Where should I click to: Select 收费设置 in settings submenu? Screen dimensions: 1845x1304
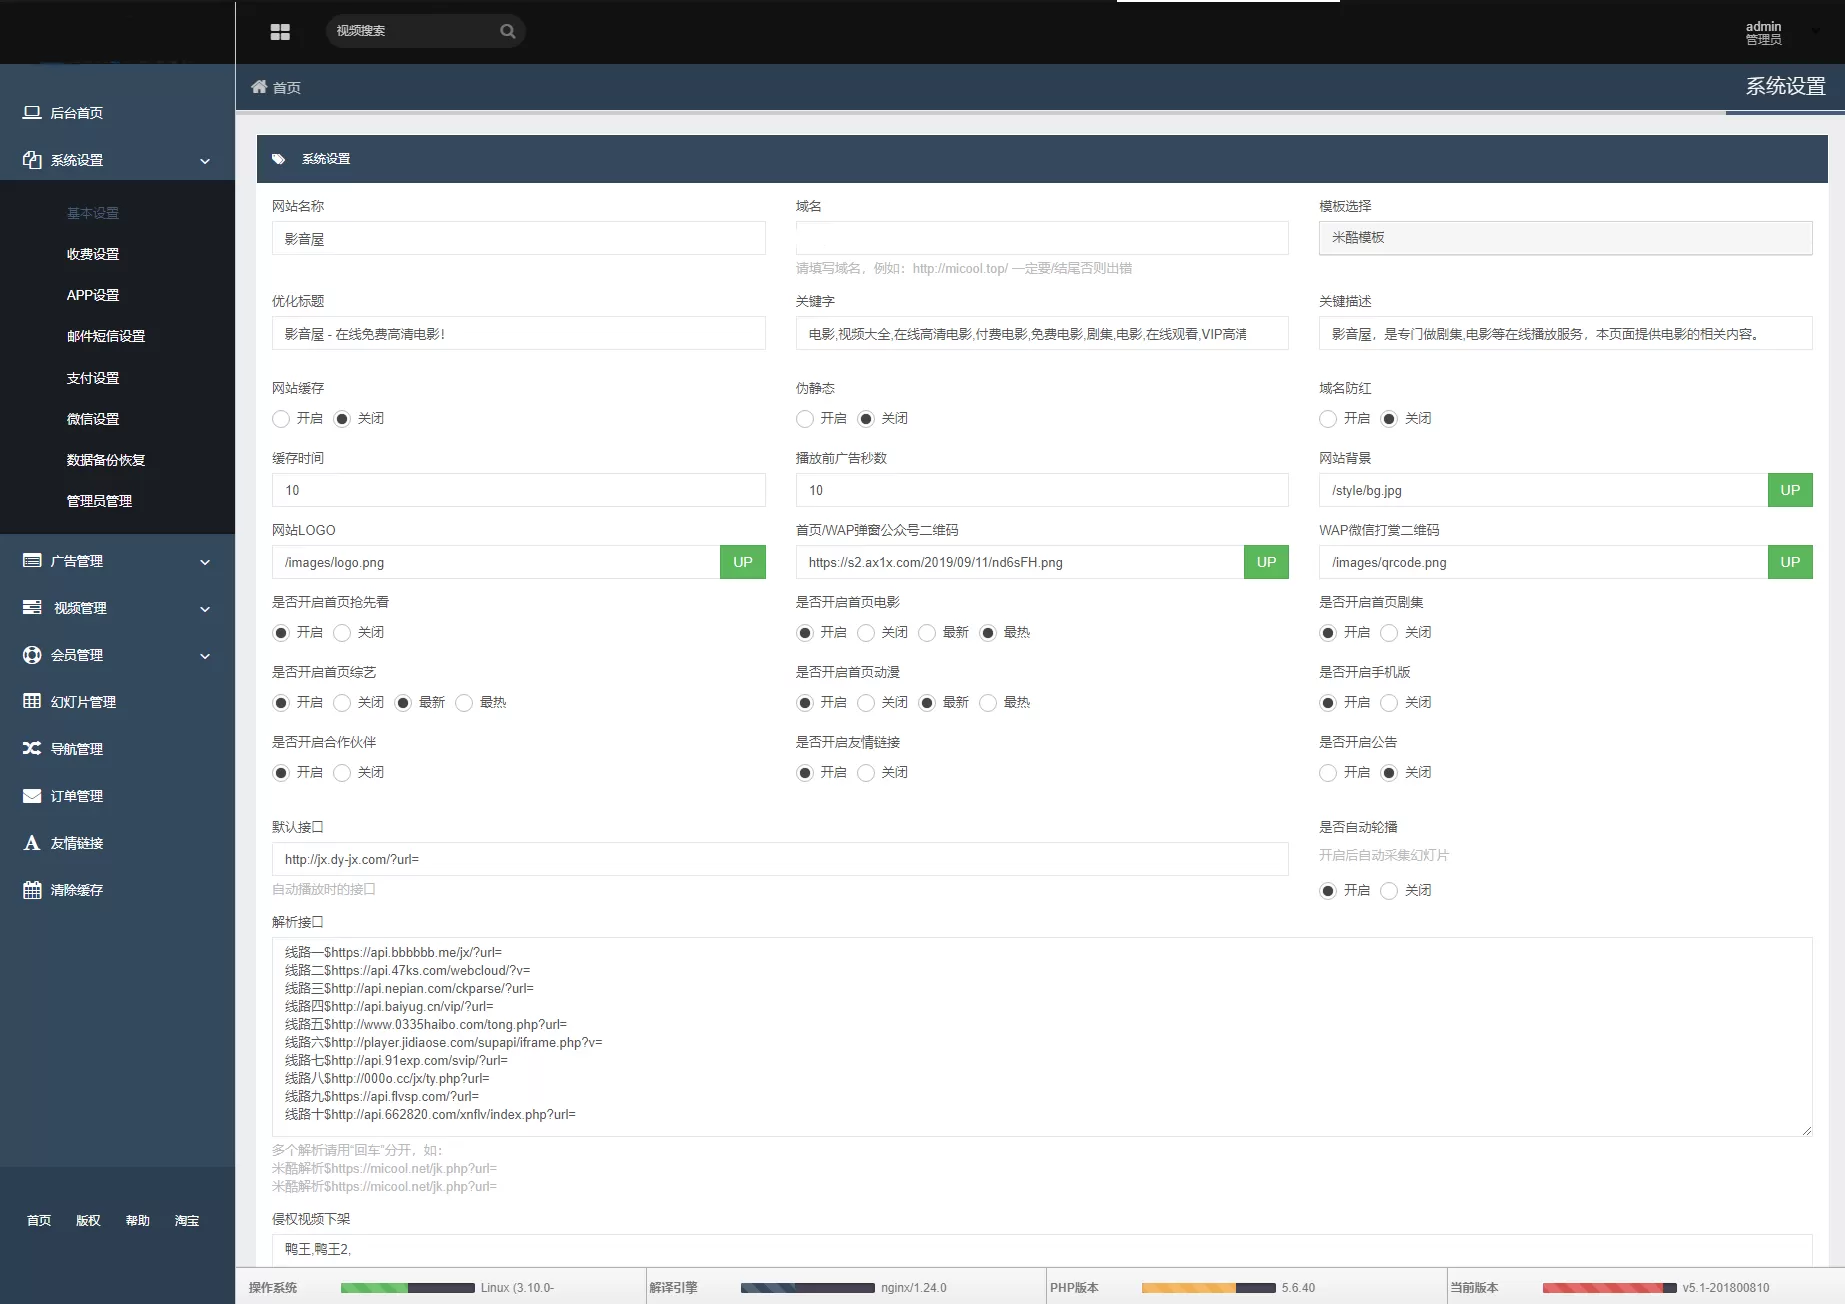click(x=92, y=253)
